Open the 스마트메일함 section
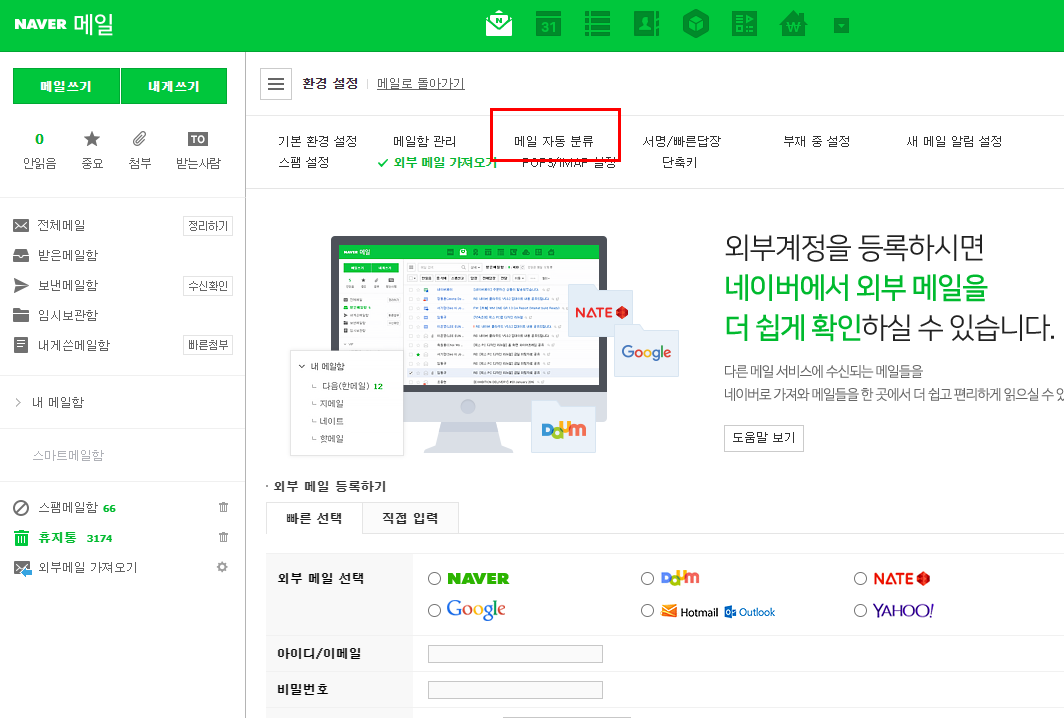 [x=68, y=455]
